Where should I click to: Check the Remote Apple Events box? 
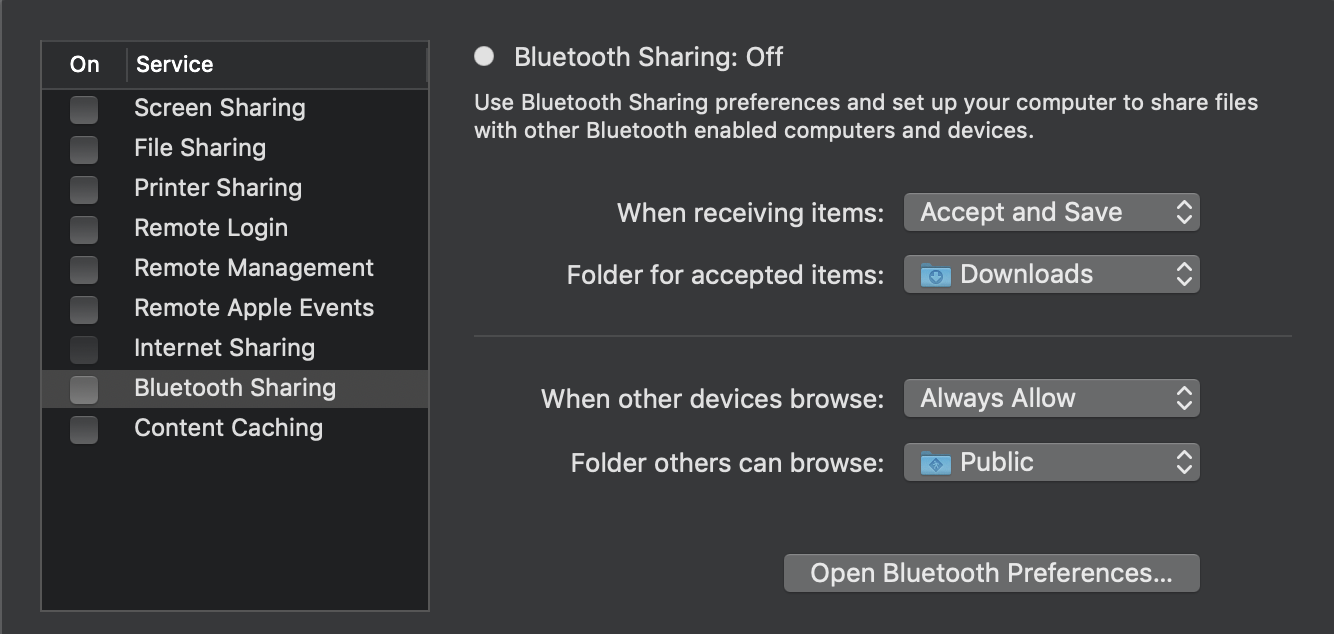pos(84,309)
